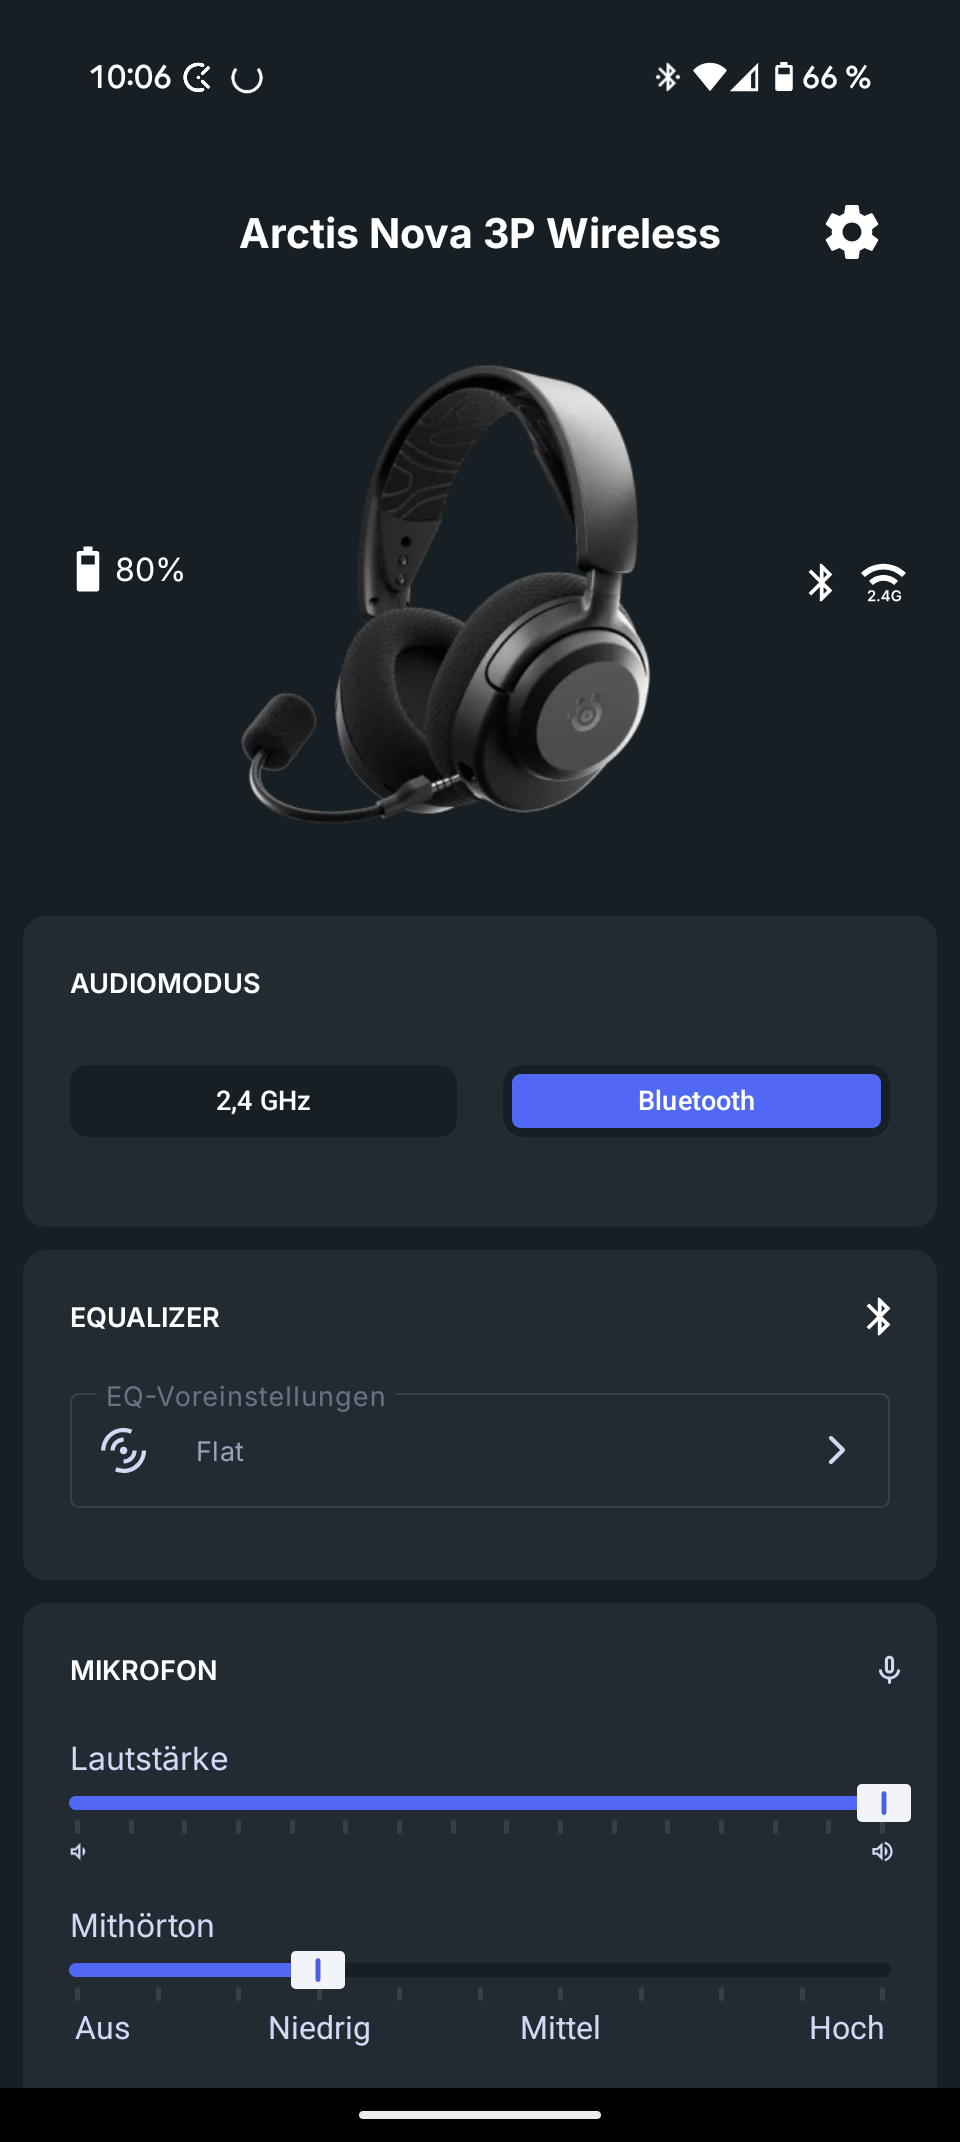Tap the low-volume speaker icon under Lautstärke
This screenshot has width=960, height=2142.
[x=78, y=1852]
